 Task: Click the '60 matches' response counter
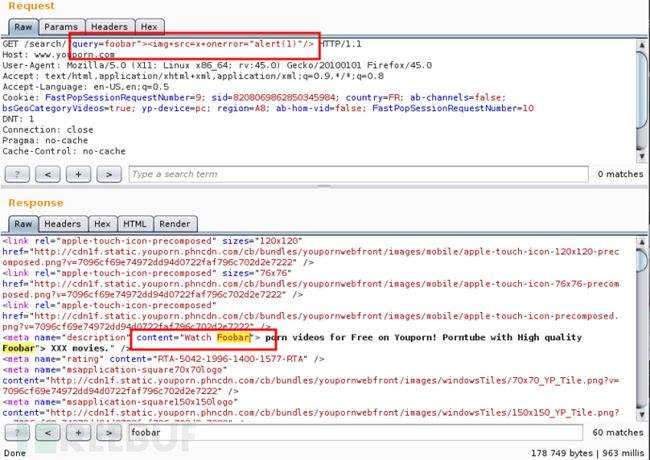pos(618,433)
